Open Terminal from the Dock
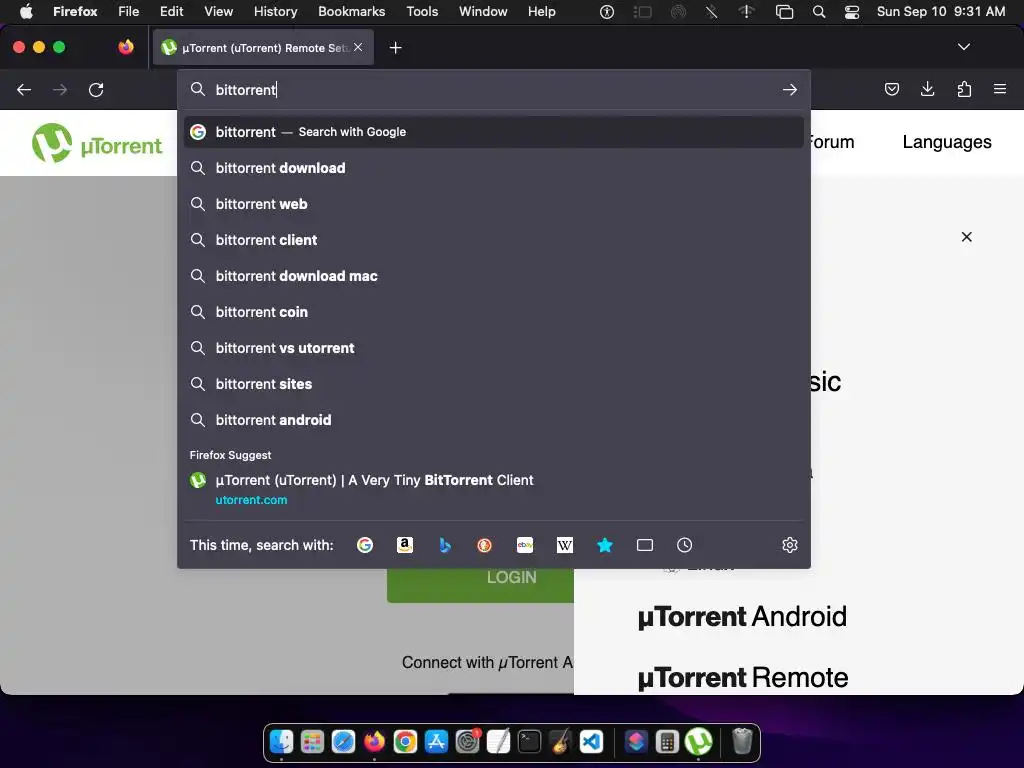1024x768 pixels. 529,742
